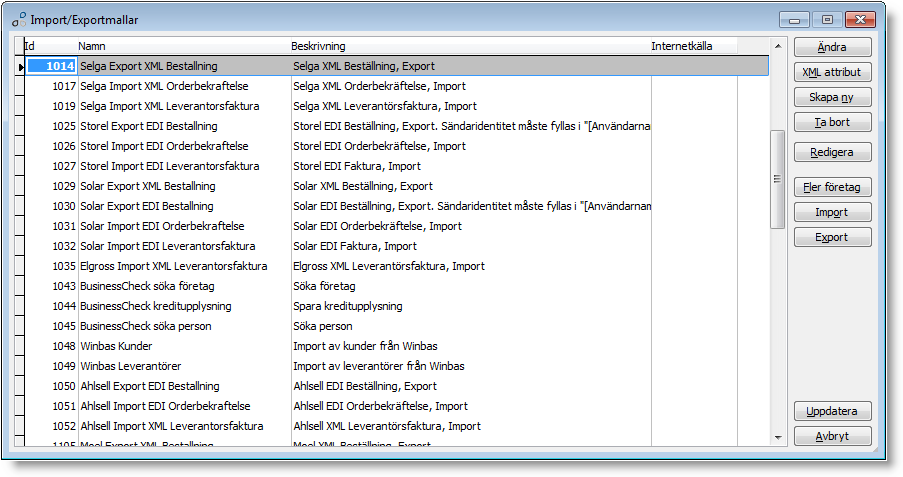Click the Internetkälla column header
The height and width of the screenshot is (477, 903).
pyautogui.click(x=693, y=46)
